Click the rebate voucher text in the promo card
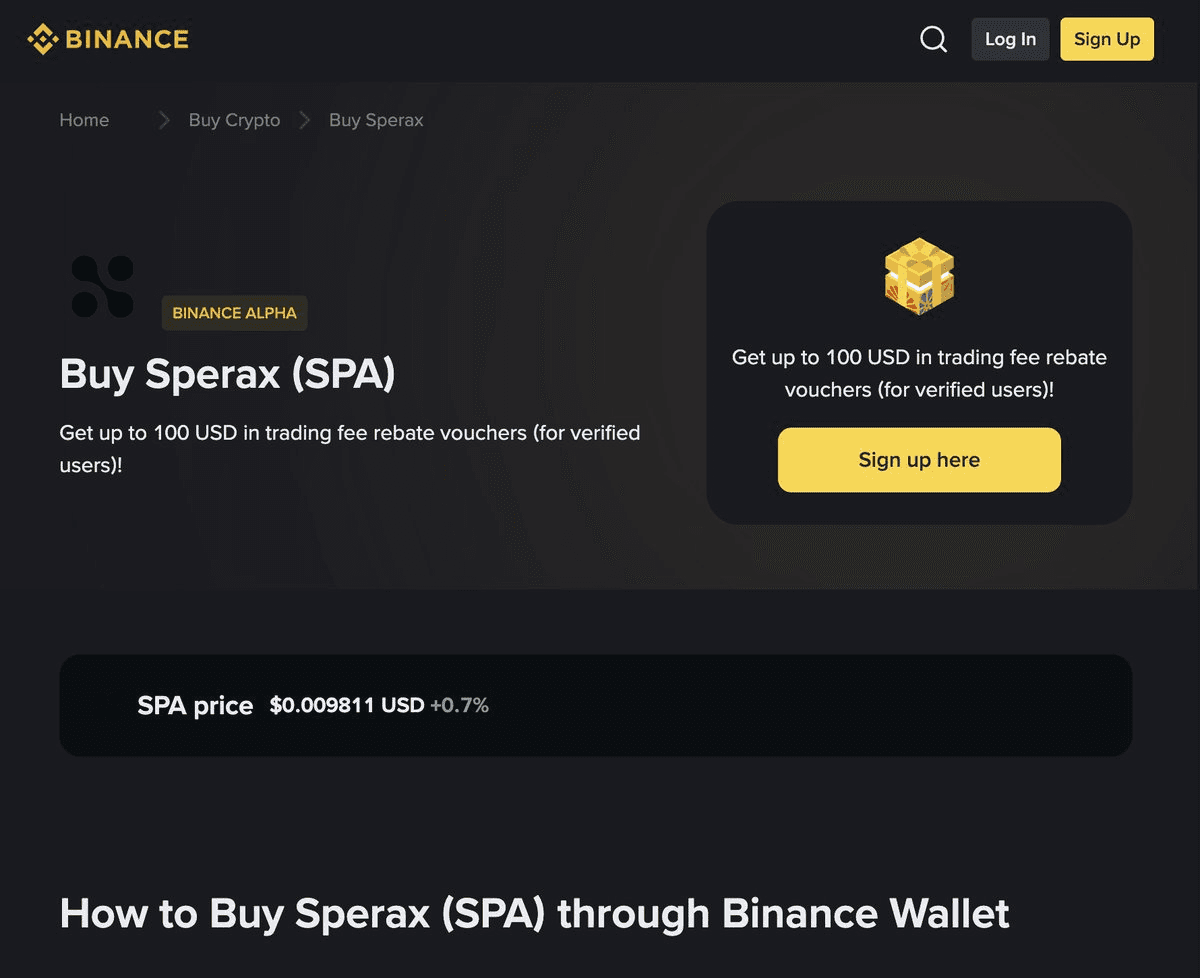1200x978 pixels. (919, 373)
